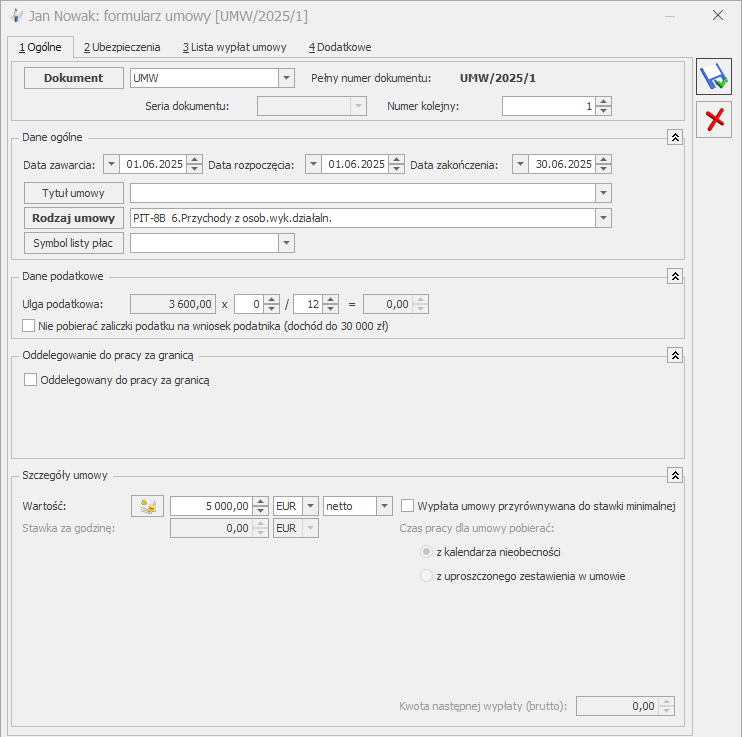Open the netto/brutto dropdown
Screen dimensions: 742x737
384,506
